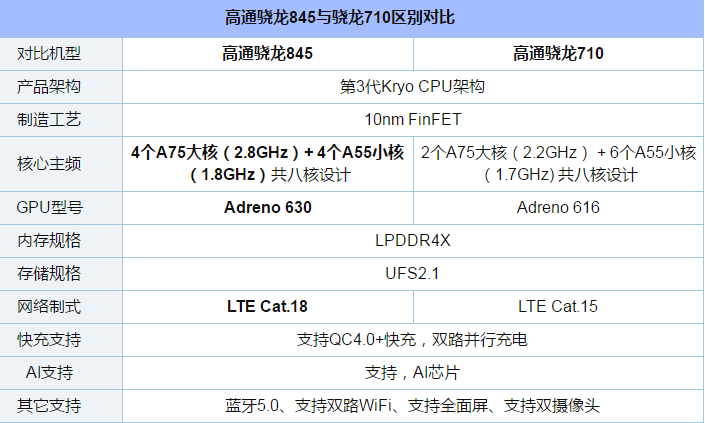Screen dimensions: 705x423
Task: Select the LPDDR4X memory cell
Action: click(x=413, y=240)
